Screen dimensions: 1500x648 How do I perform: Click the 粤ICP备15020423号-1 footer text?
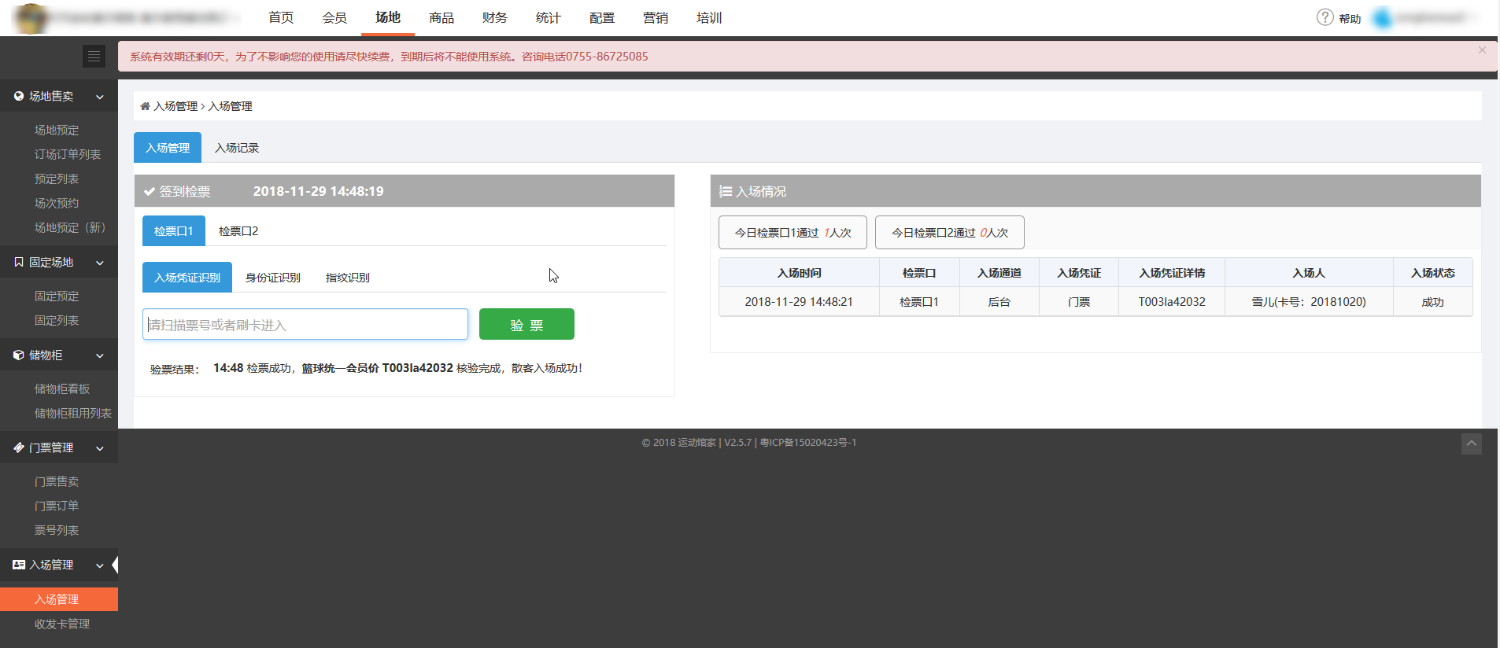tap(808, 442)
